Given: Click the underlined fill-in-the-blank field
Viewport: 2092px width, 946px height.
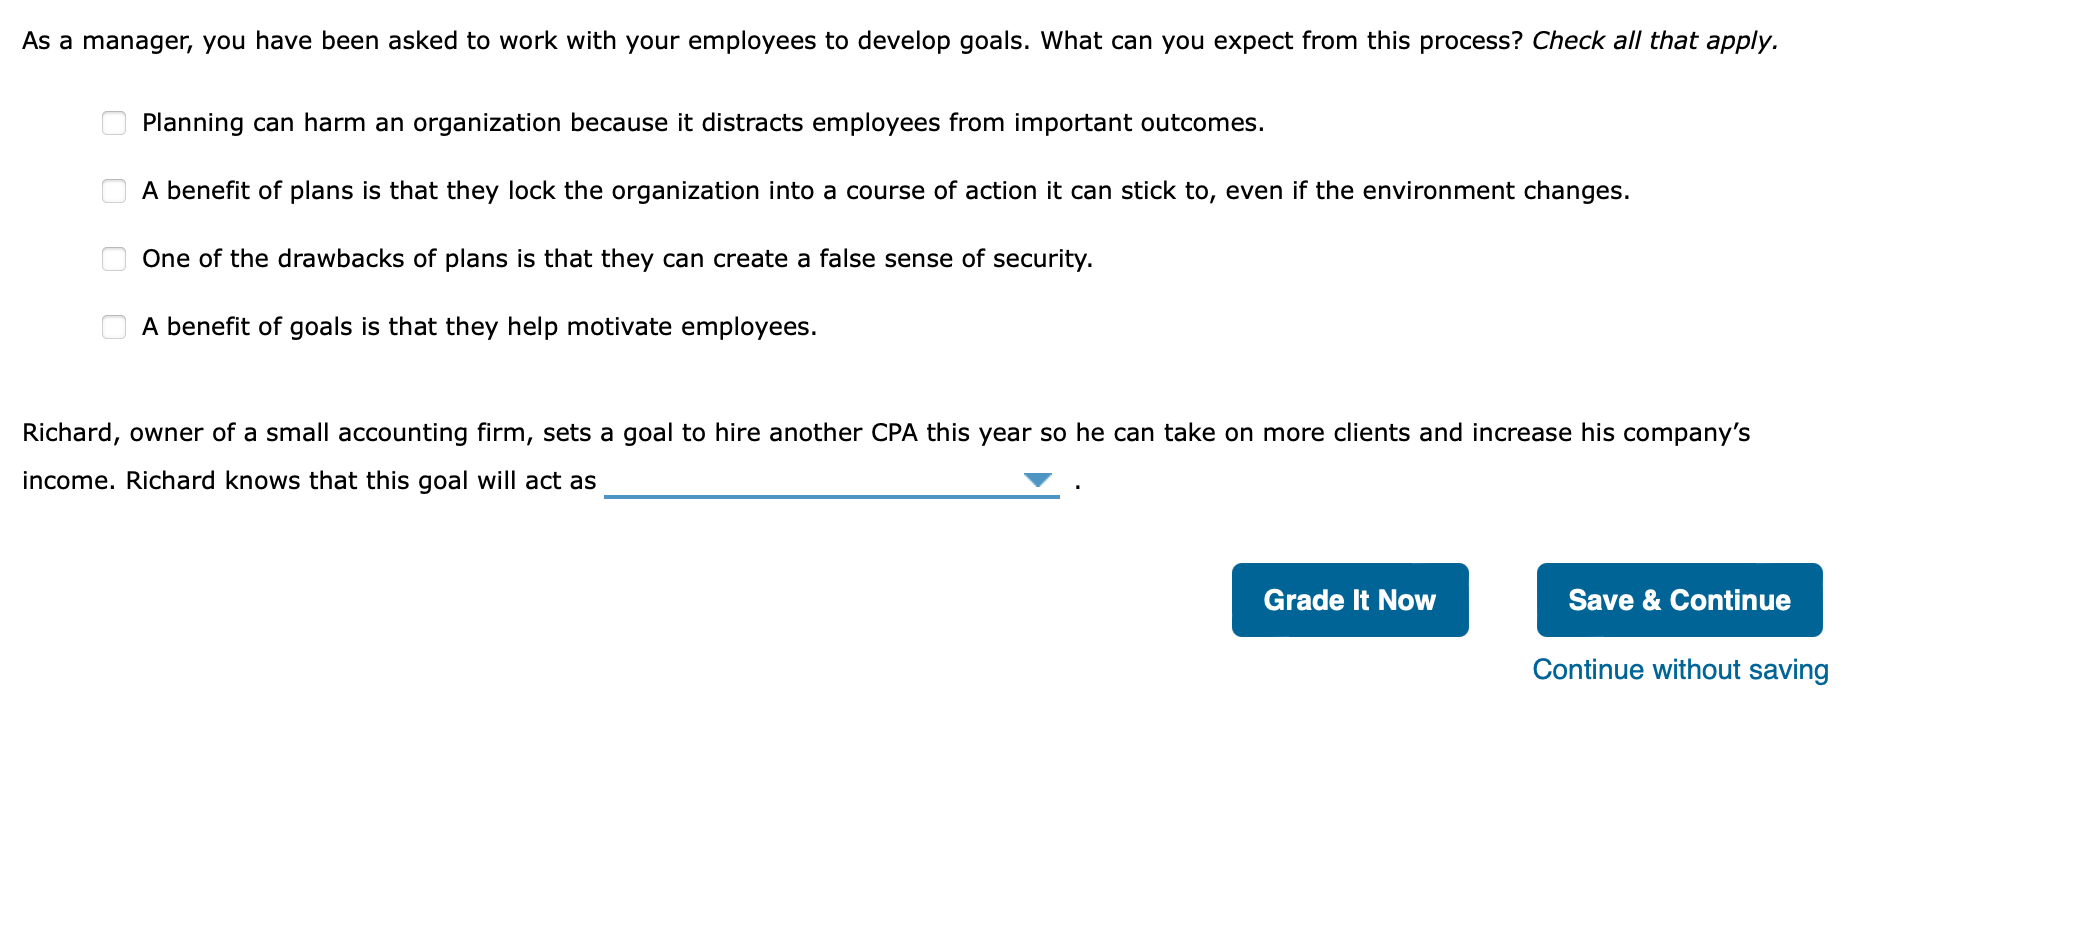Looking at the screenshot, I should (830, 480).
